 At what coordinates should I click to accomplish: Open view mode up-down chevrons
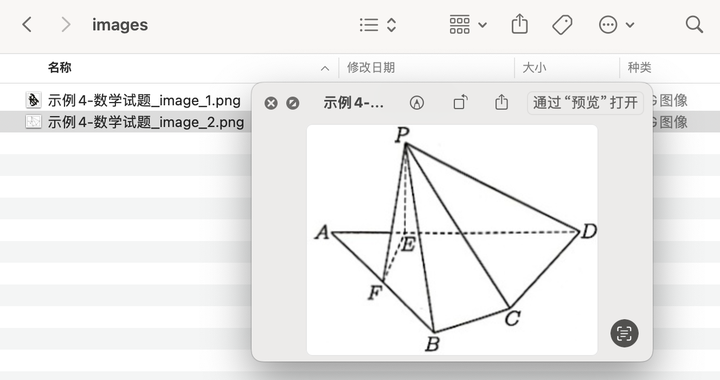tap(391, 25)
